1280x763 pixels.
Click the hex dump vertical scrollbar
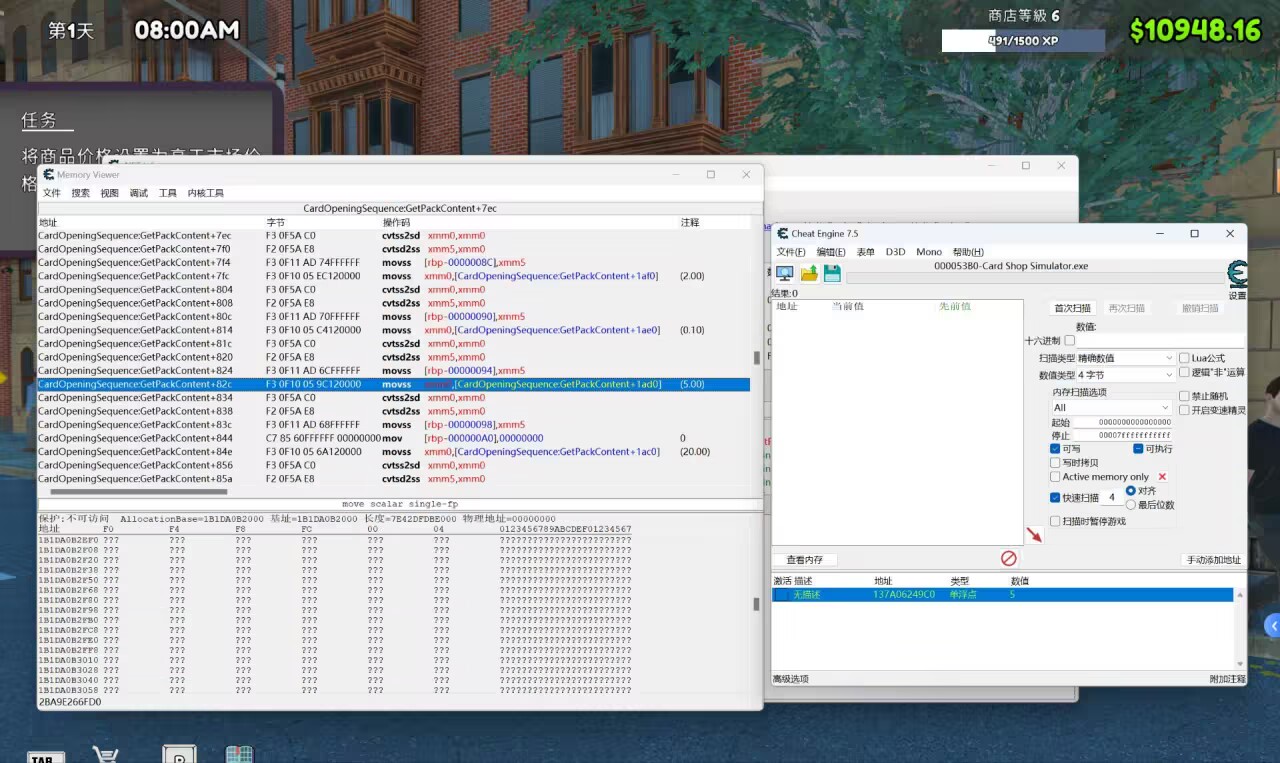coord(757,605)
